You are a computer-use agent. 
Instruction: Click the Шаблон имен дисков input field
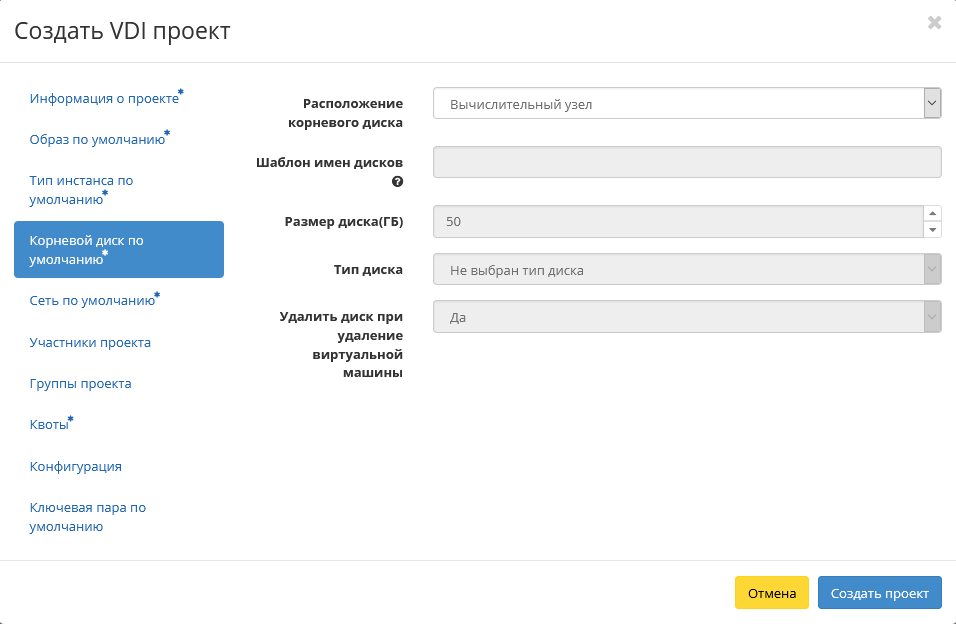(687, 162)
